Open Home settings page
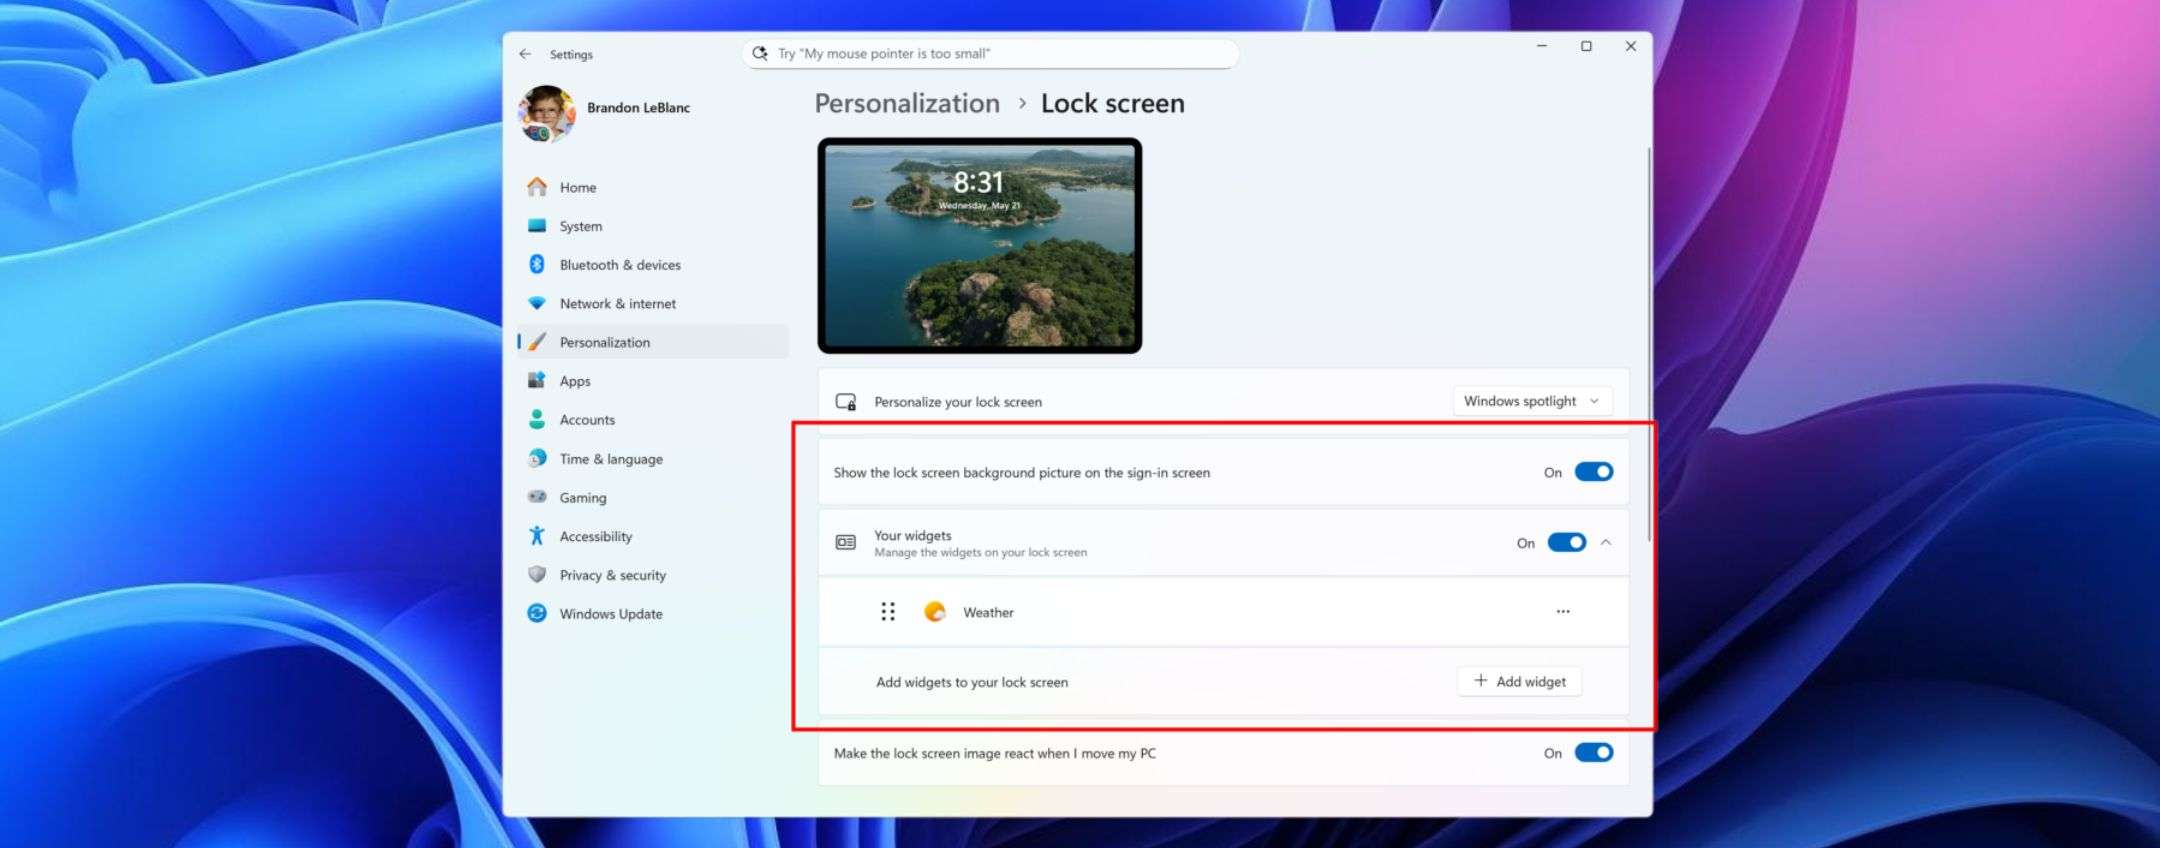The image size is (2160, 848). click(654, 187)
